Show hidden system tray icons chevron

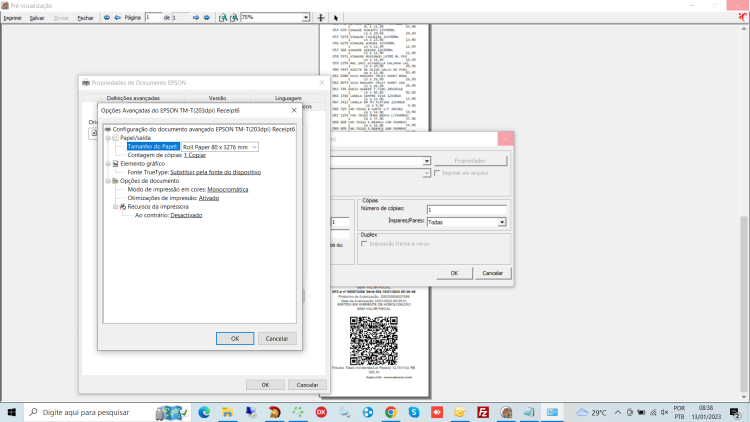click(x=618, y=412)
